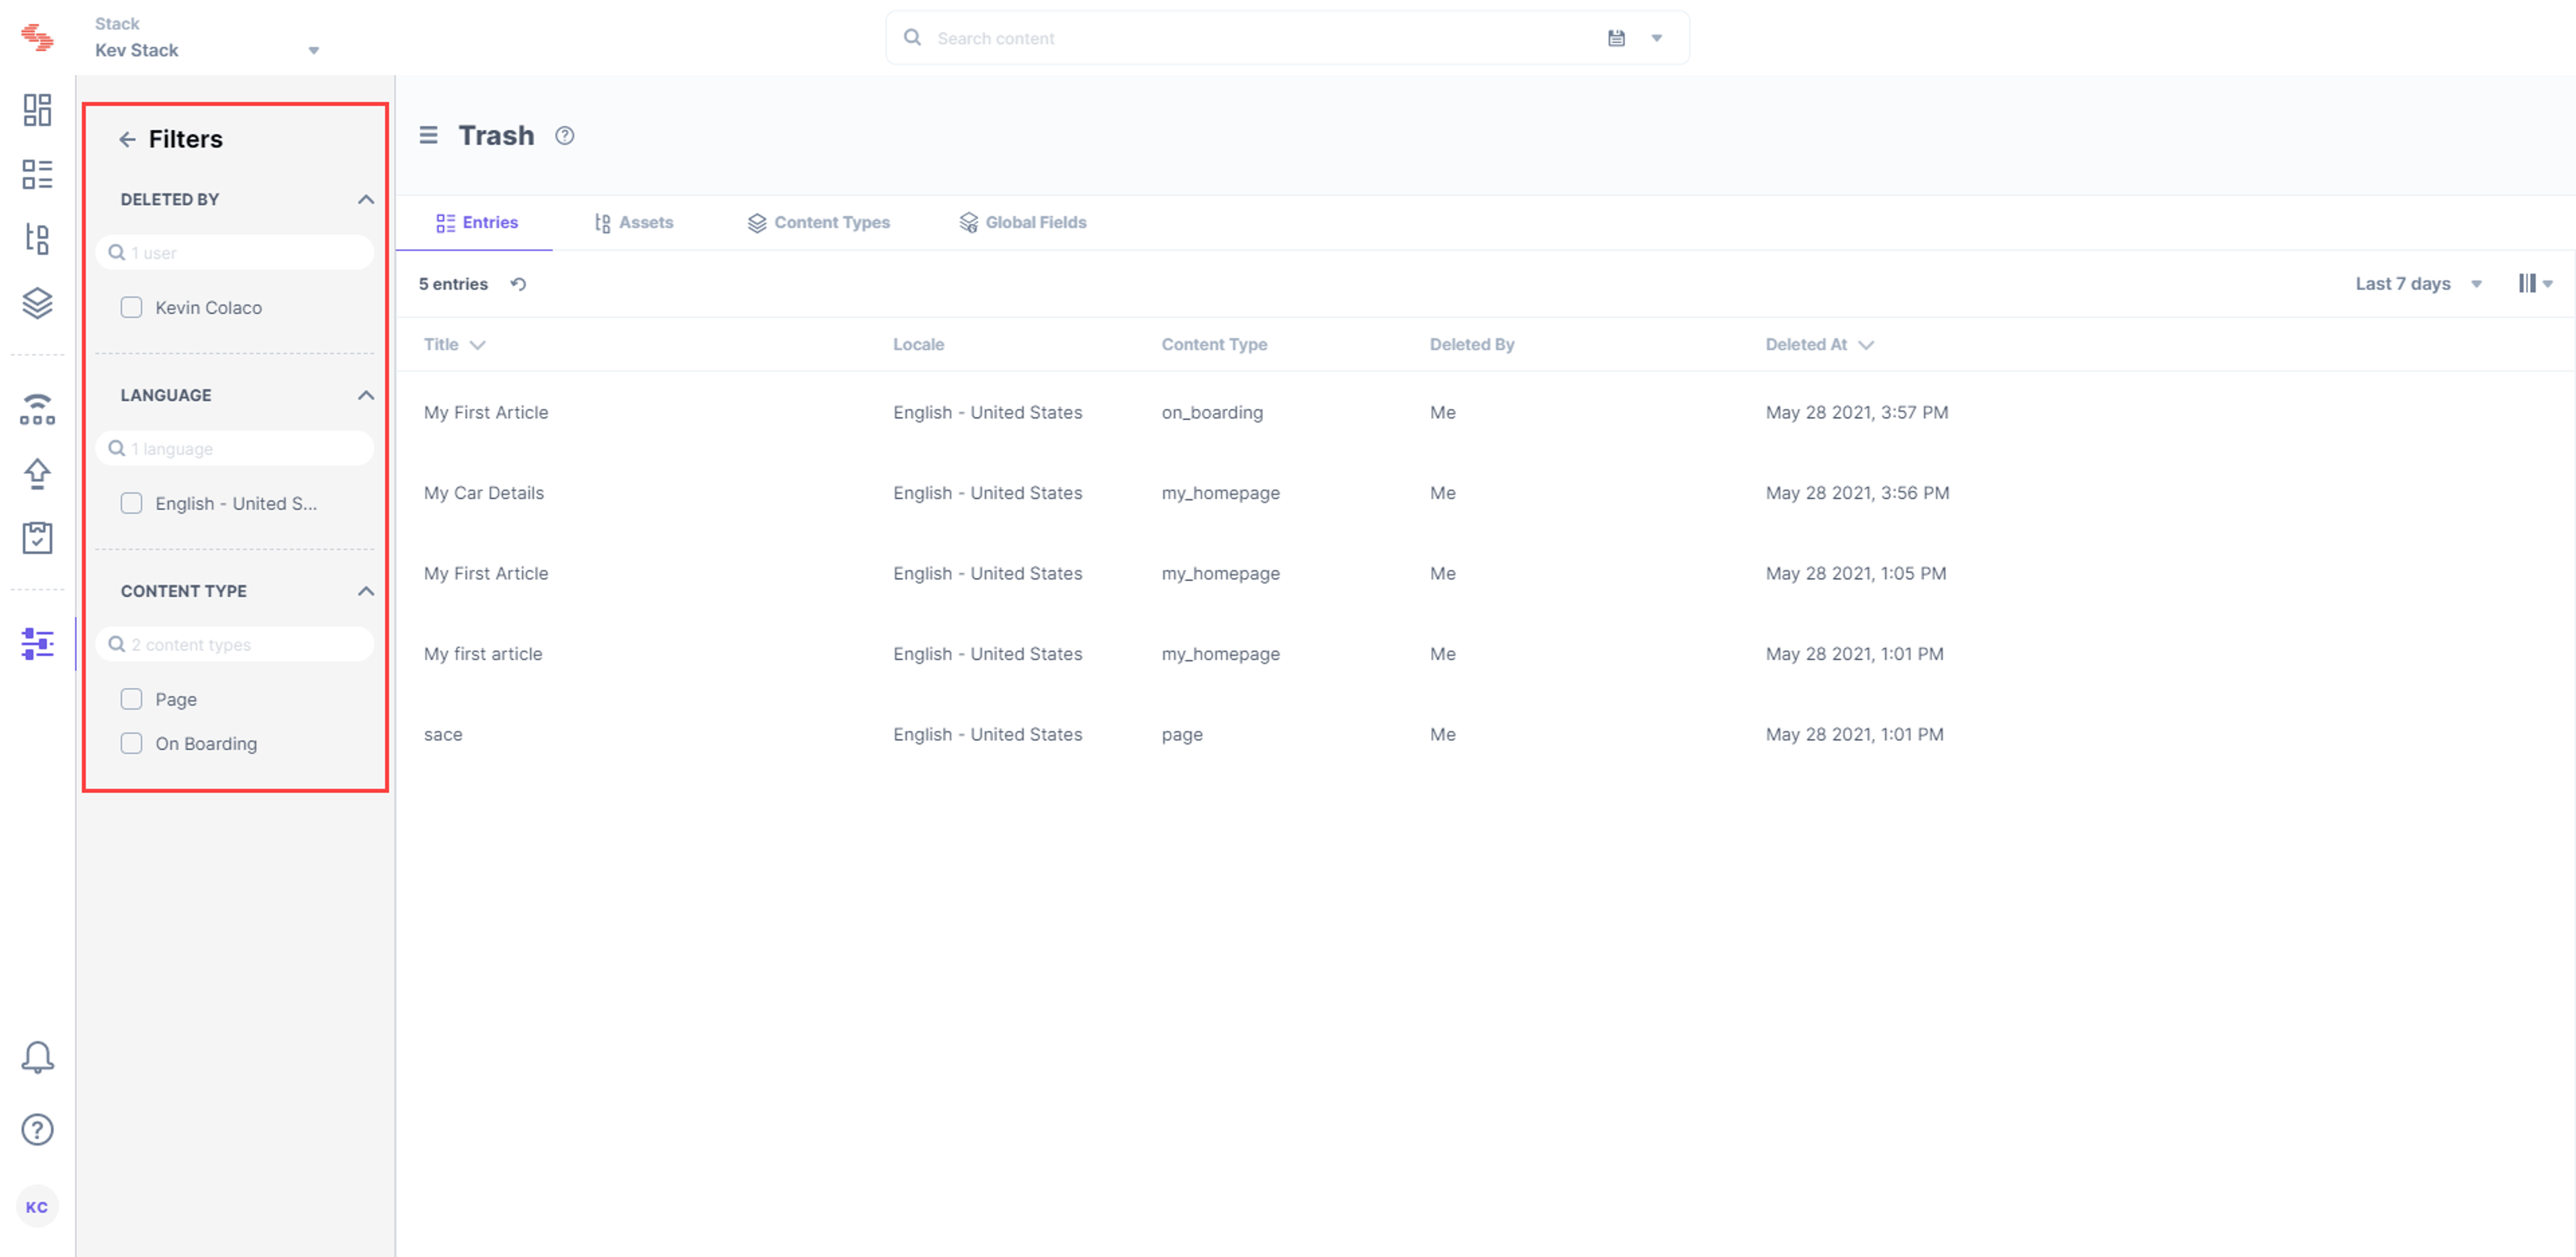Click the 2 content types search field
2576x1257 pixels.
point(235,644)
